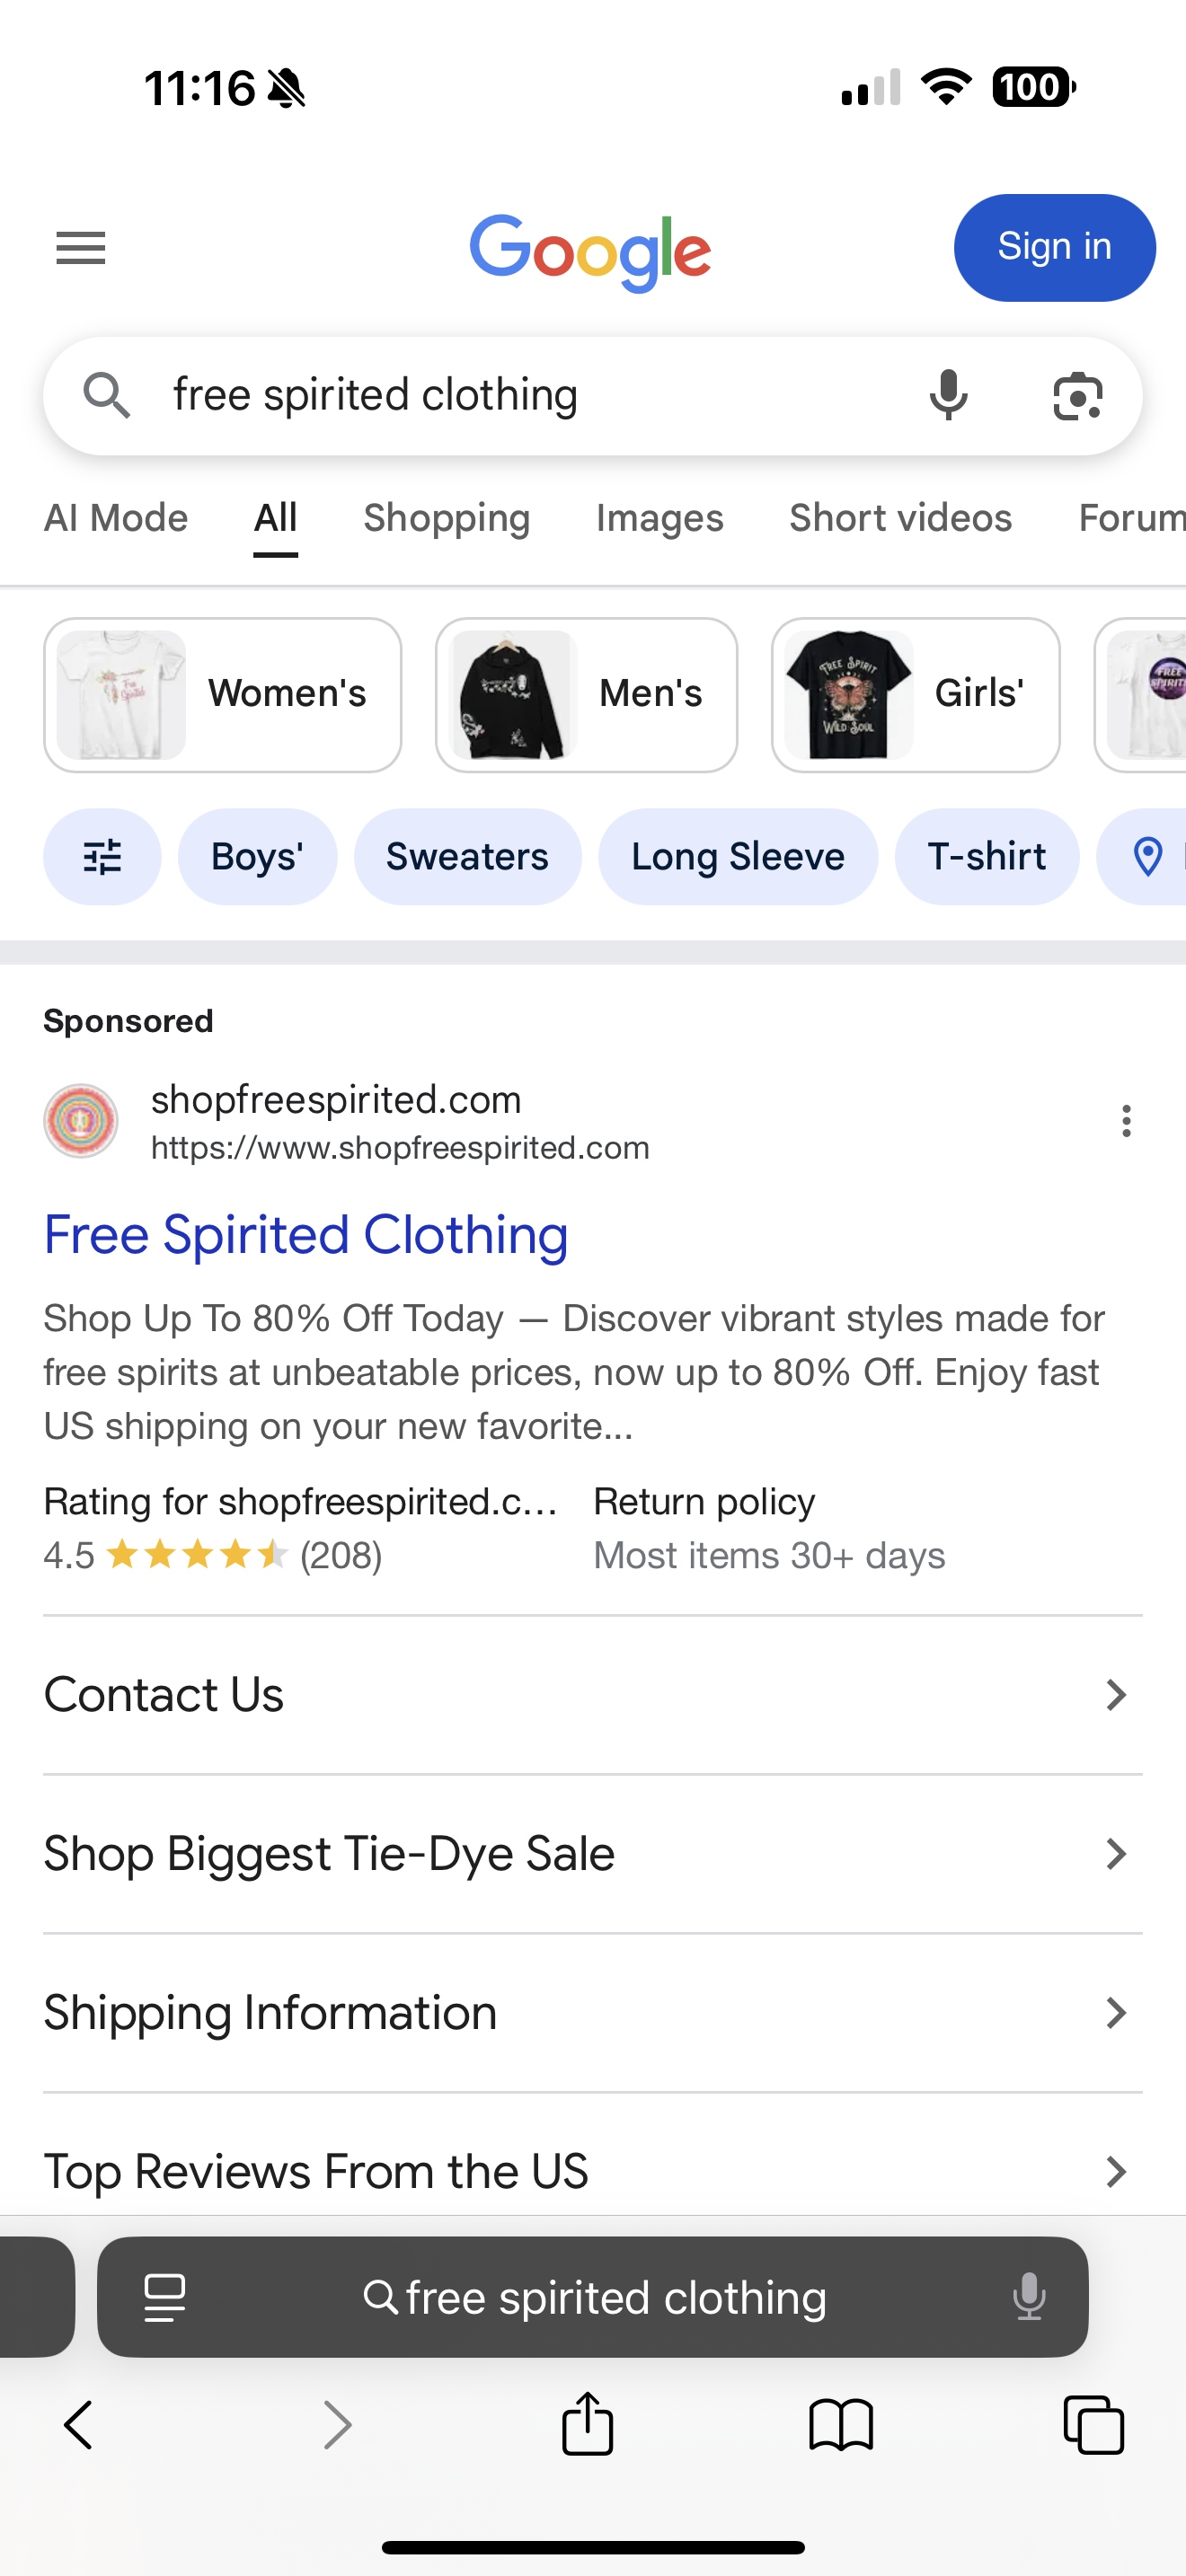The width and height of the screenshot is (1186, 2576).
Task: Click the Sign in button
Action: [1054, 247]
